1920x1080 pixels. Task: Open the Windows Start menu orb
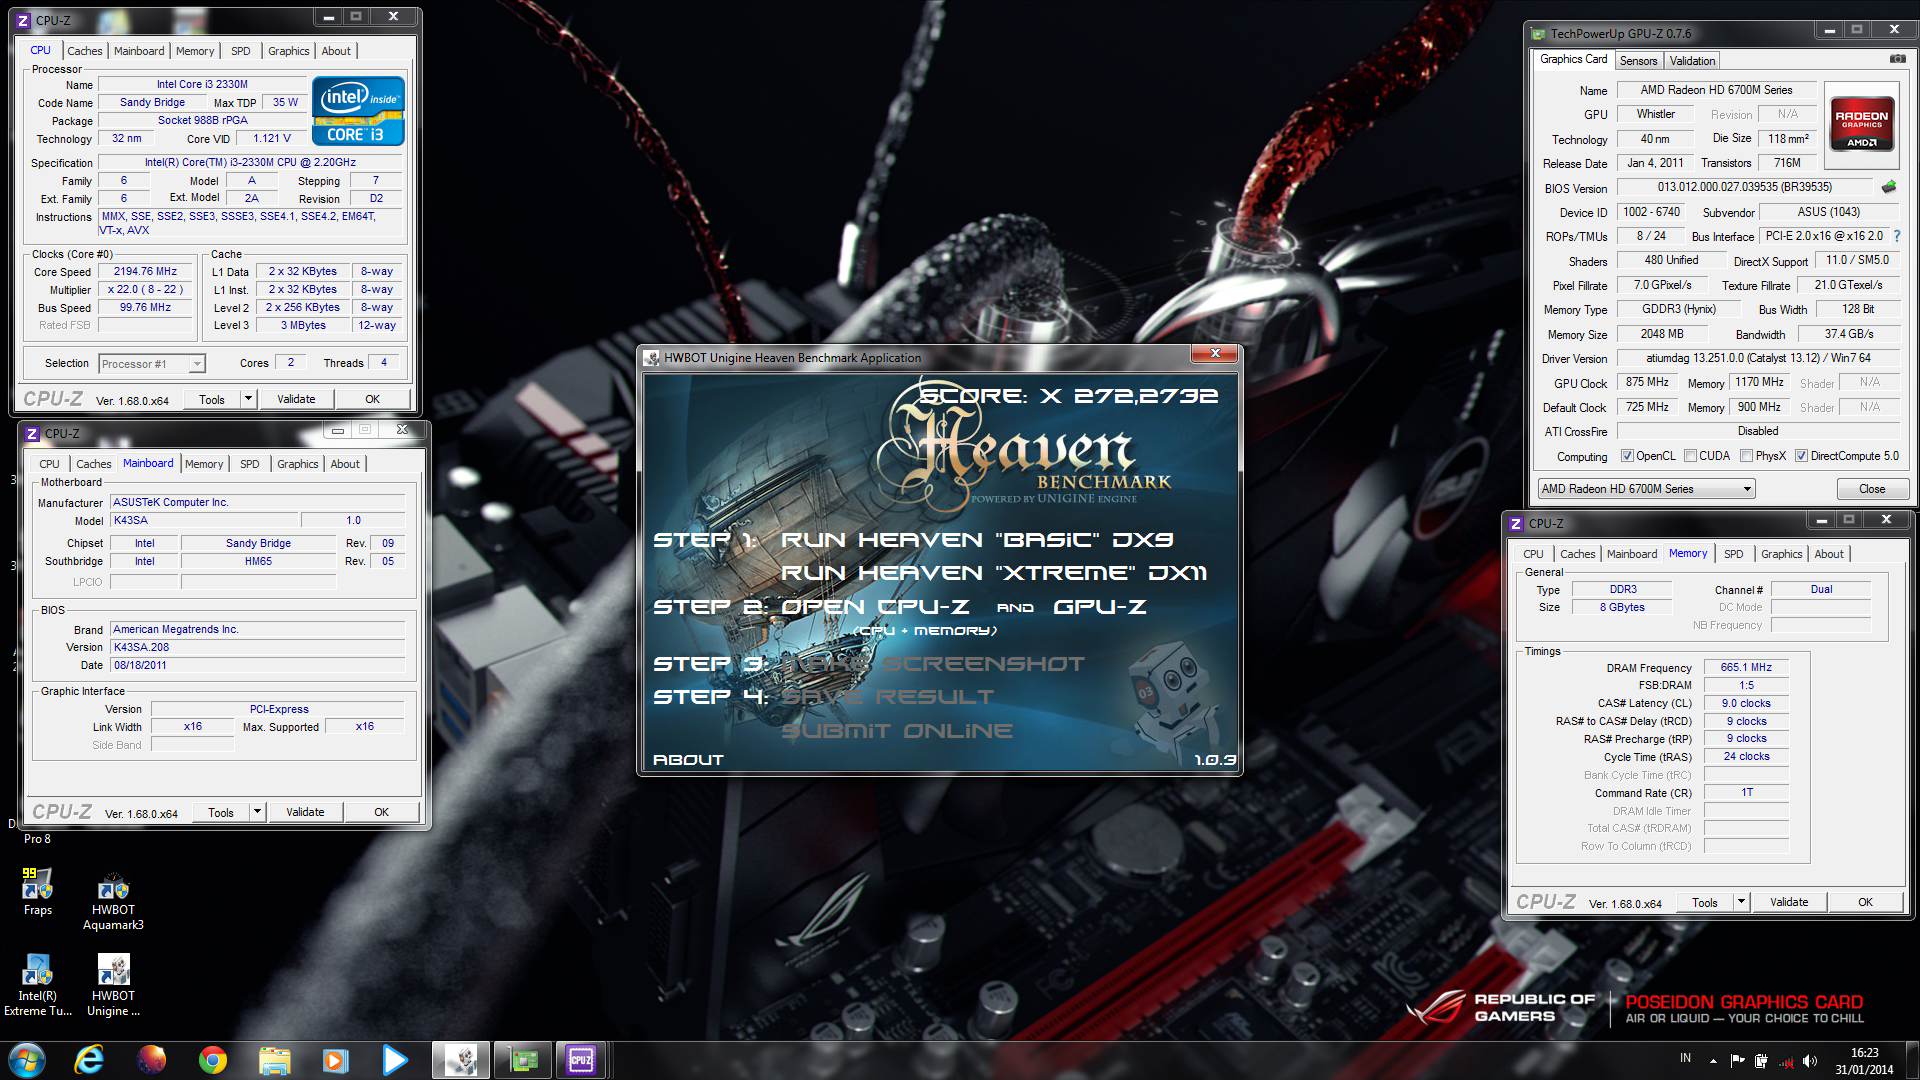(27, 1060)
